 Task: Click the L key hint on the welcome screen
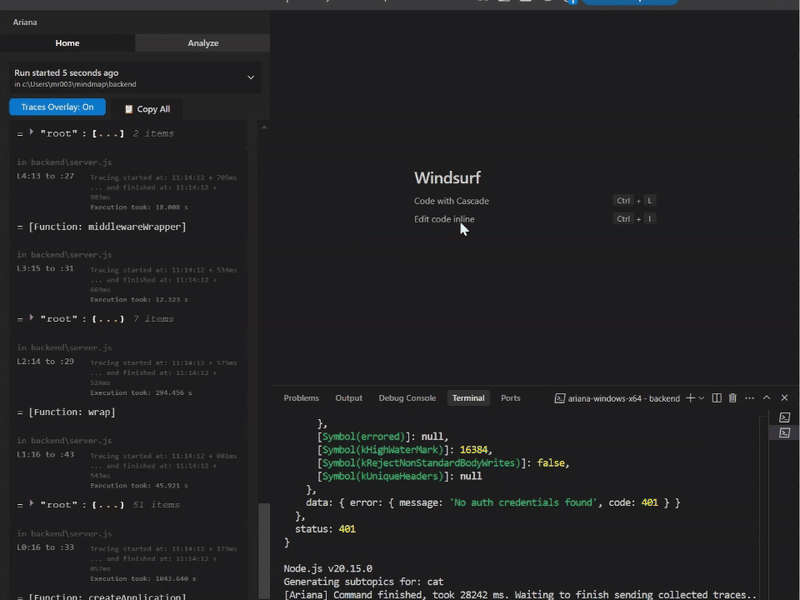point(649,201)
